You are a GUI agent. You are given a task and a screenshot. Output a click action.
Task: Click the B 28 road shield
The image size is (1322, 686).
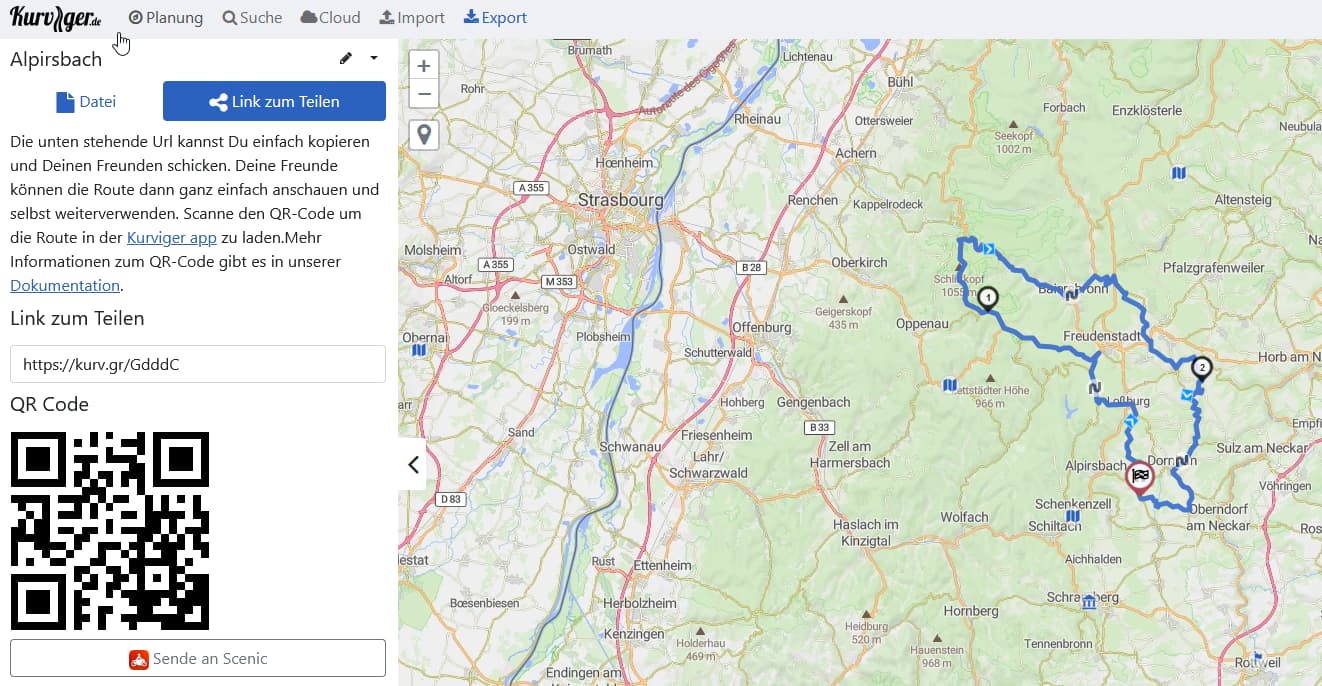[750, 267]
